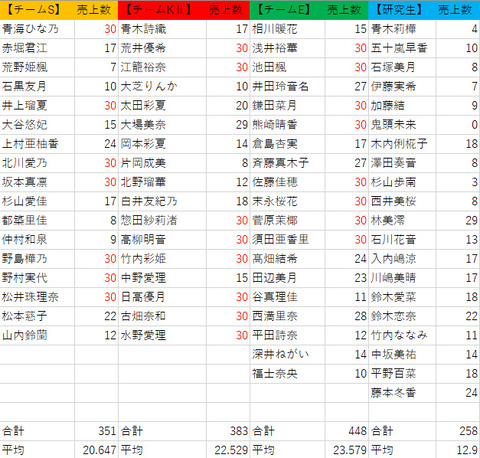Select 売上数 header in the Team S column
Viewport: 480px width, 458px height.
point(96,10)
